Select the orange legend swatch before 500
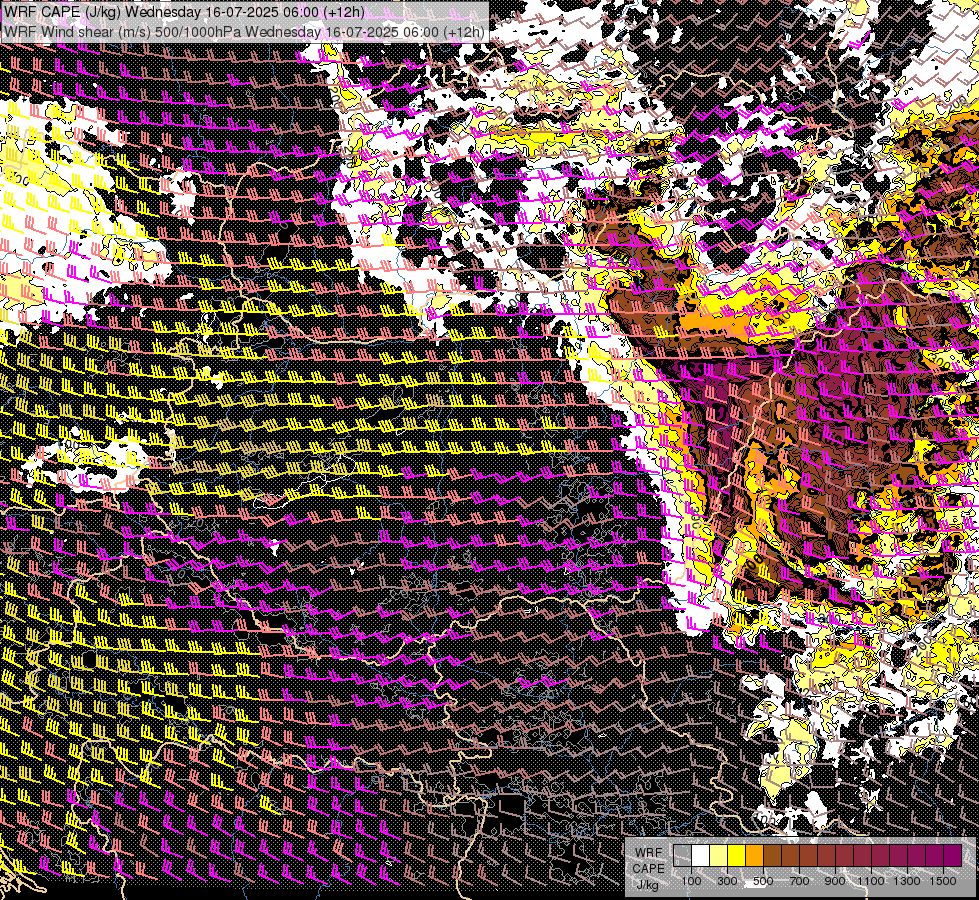 click(754, 856)
